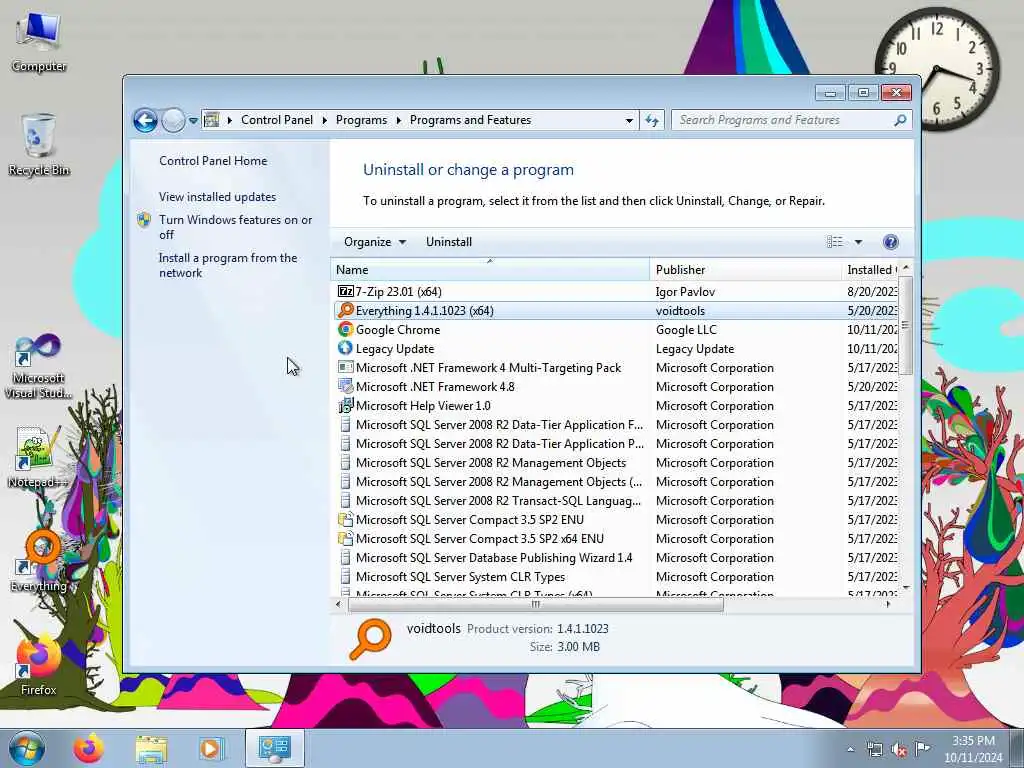Select the Recycle Bin desktop icon

point(39,145)
